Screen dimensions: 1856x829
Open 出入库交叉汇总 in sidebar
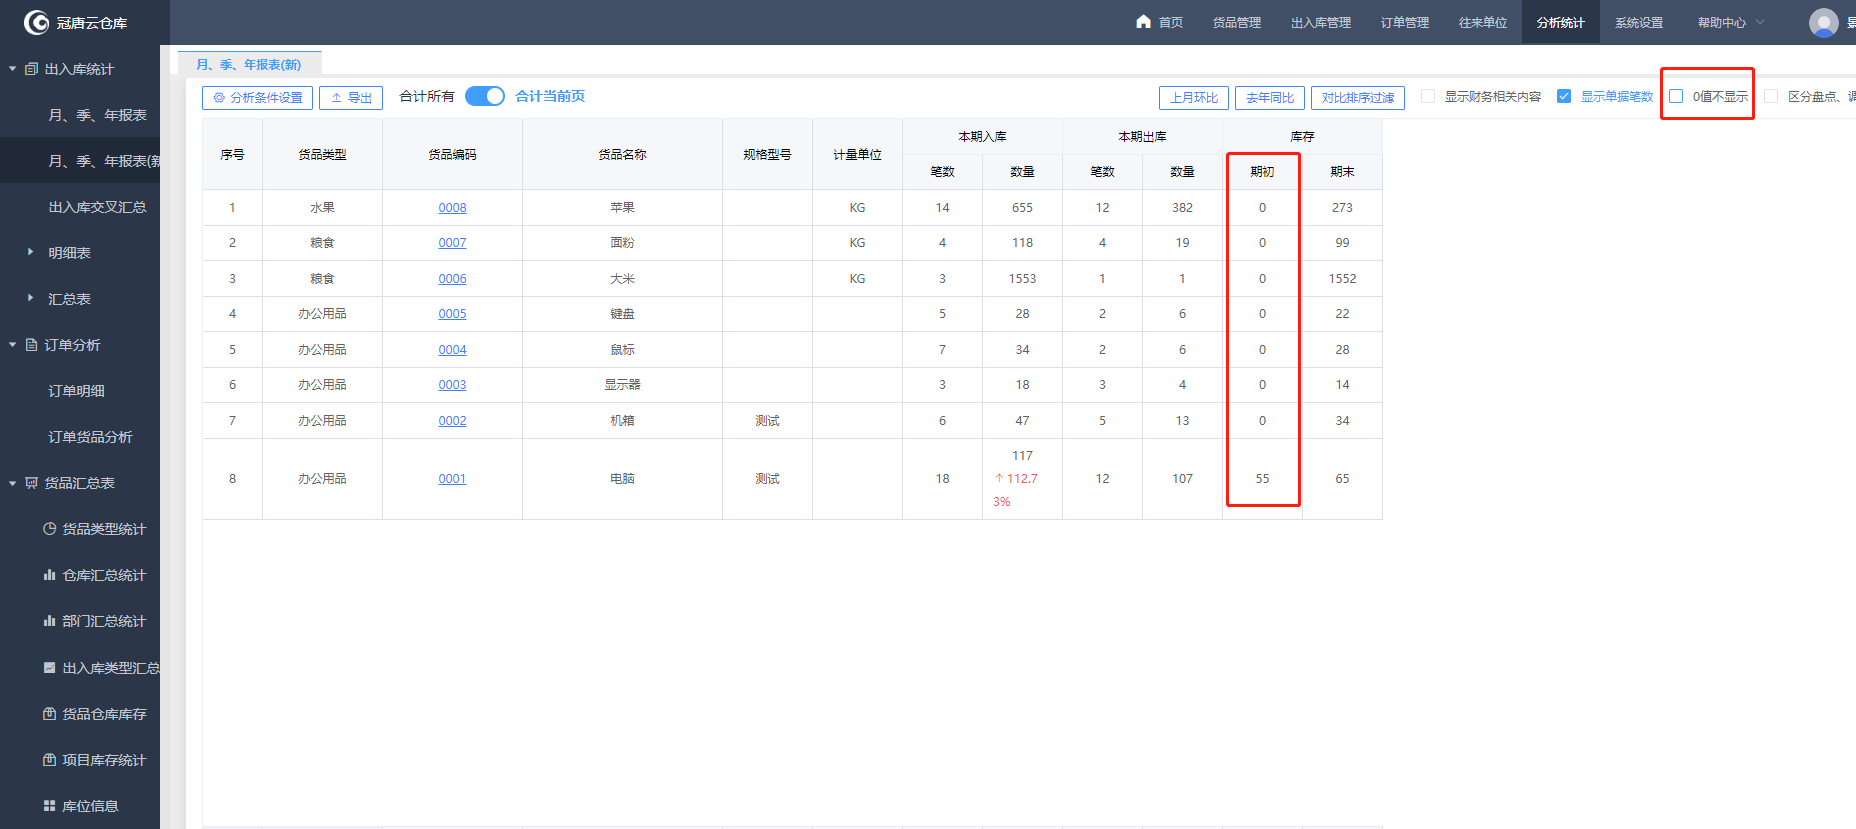[97, 207]
